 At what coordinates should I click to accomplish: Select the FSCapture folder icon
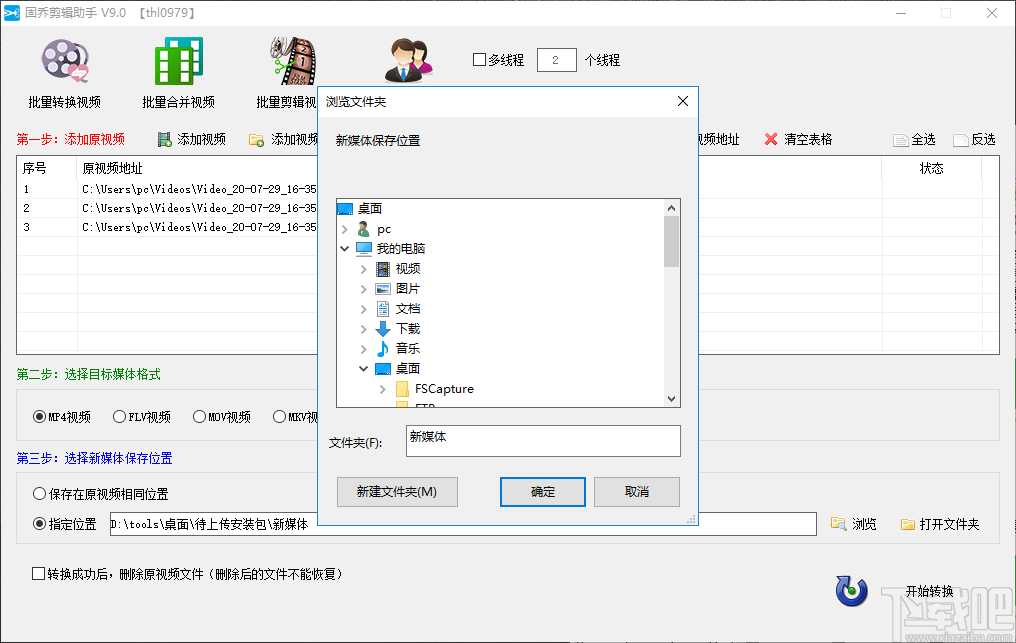pos(402,389)
